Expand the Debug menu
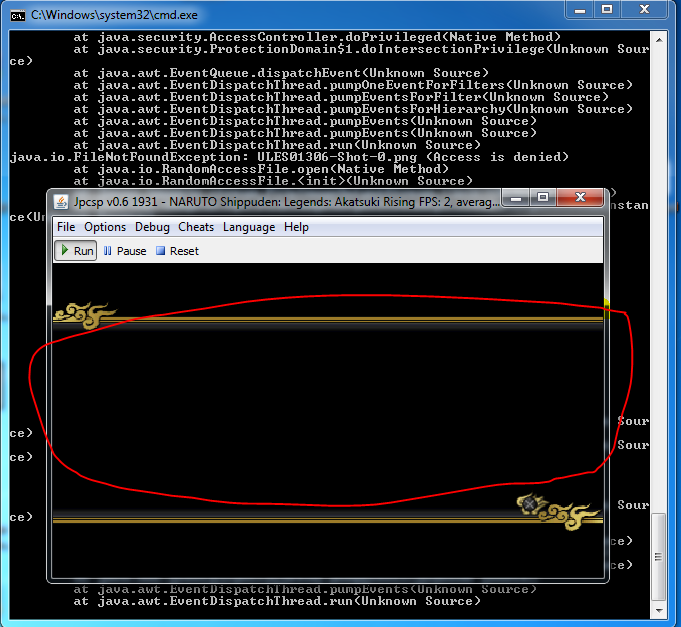The height and width of the screenshot is (627, 681). 152,227
